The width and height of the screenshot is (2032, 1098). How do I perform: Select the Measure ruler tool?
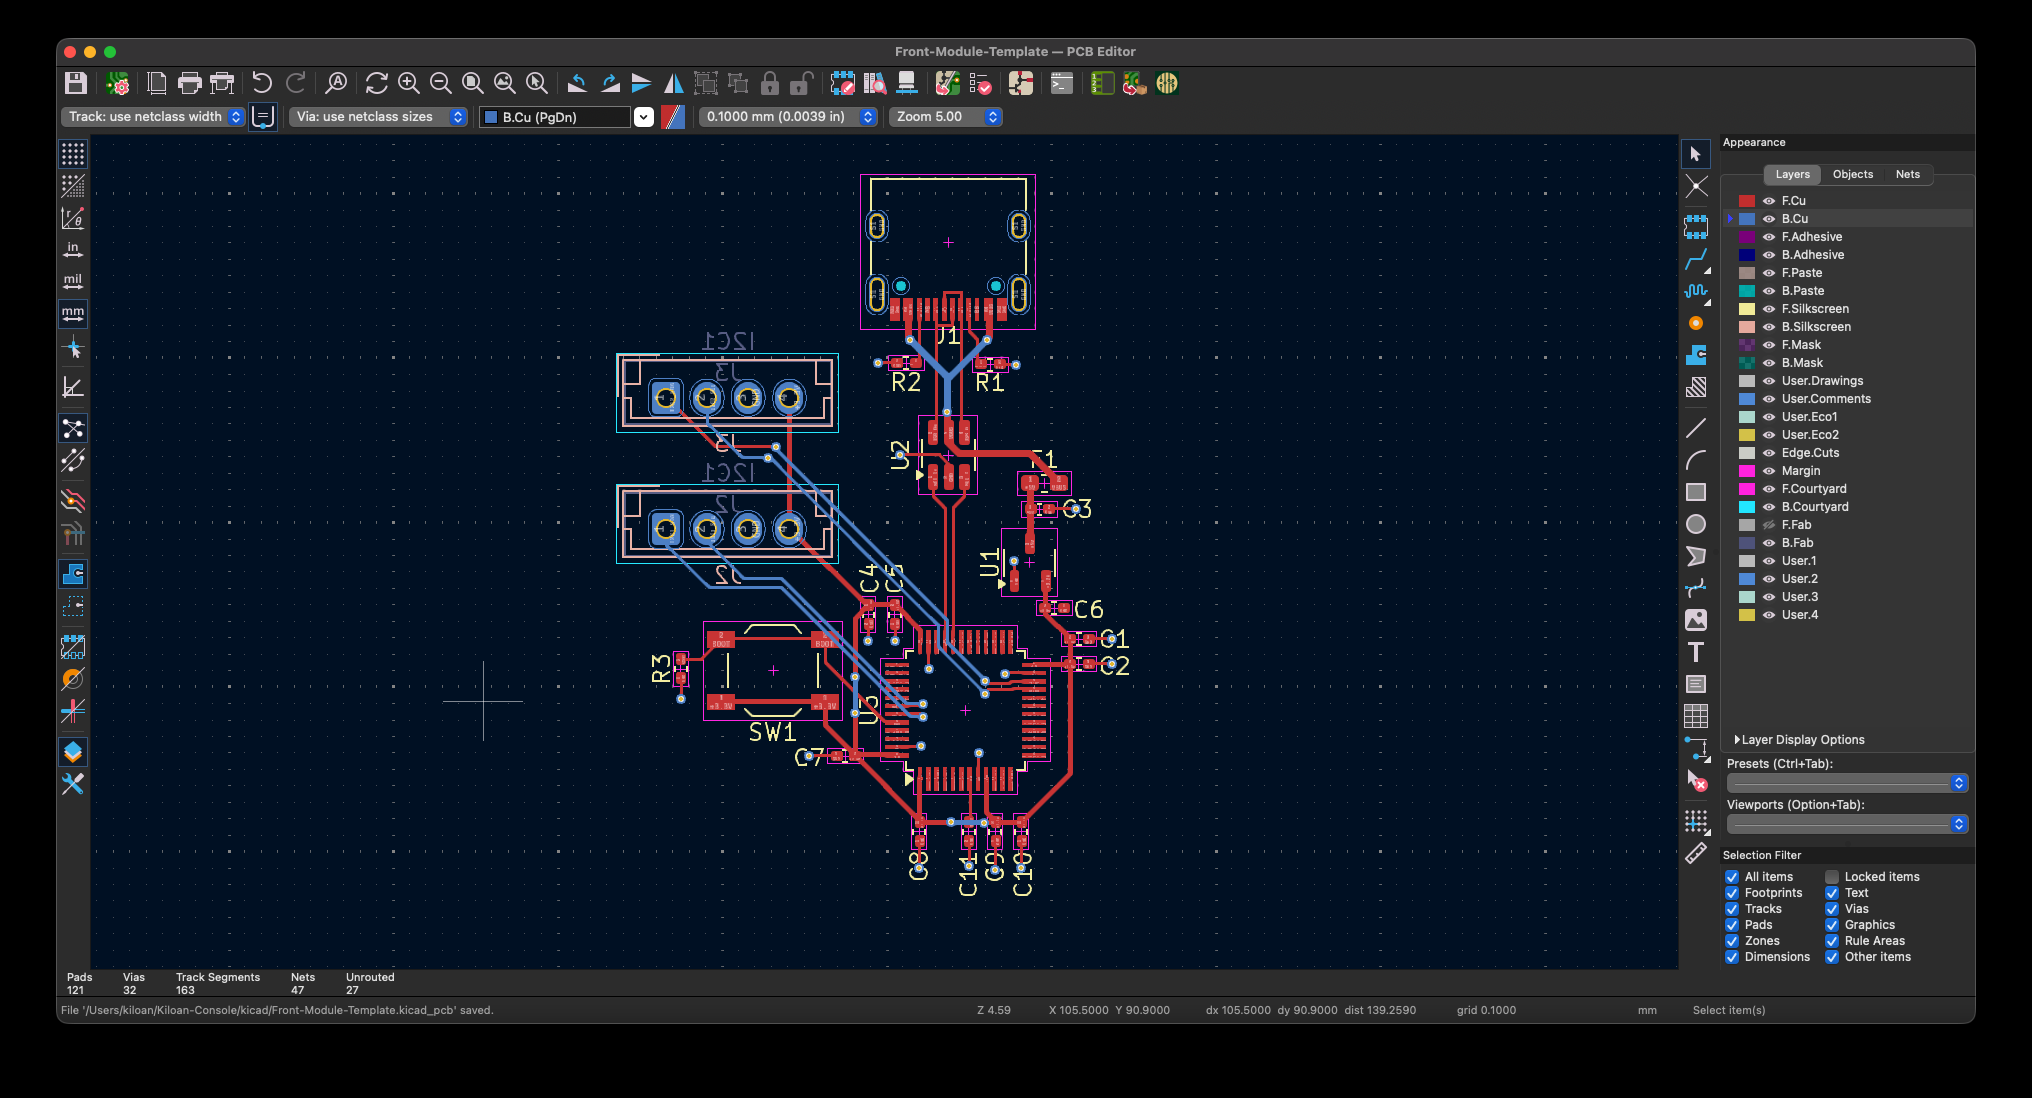point(1696,853)
